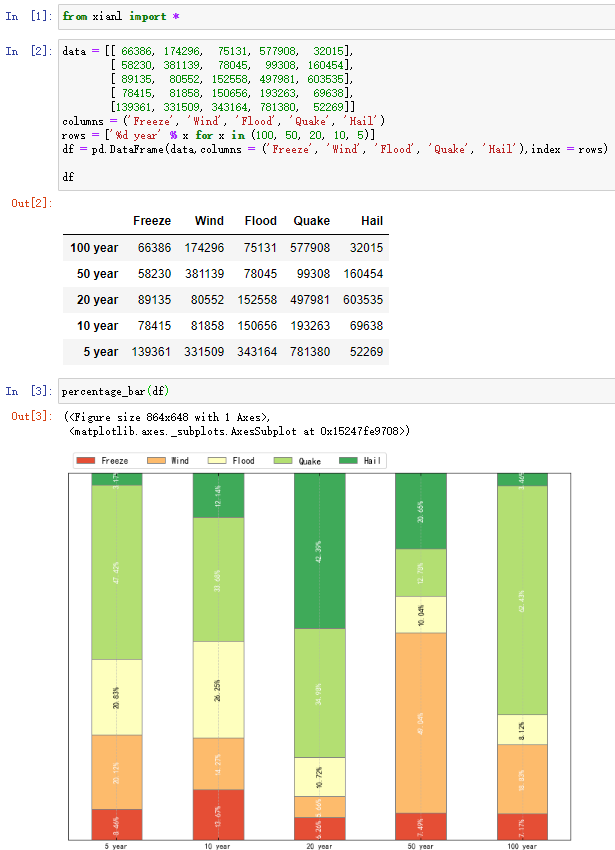The width and height of the screenshot is (615, 850).
Task: Click table cell 577908 in 100 year row
Action: 310,248
